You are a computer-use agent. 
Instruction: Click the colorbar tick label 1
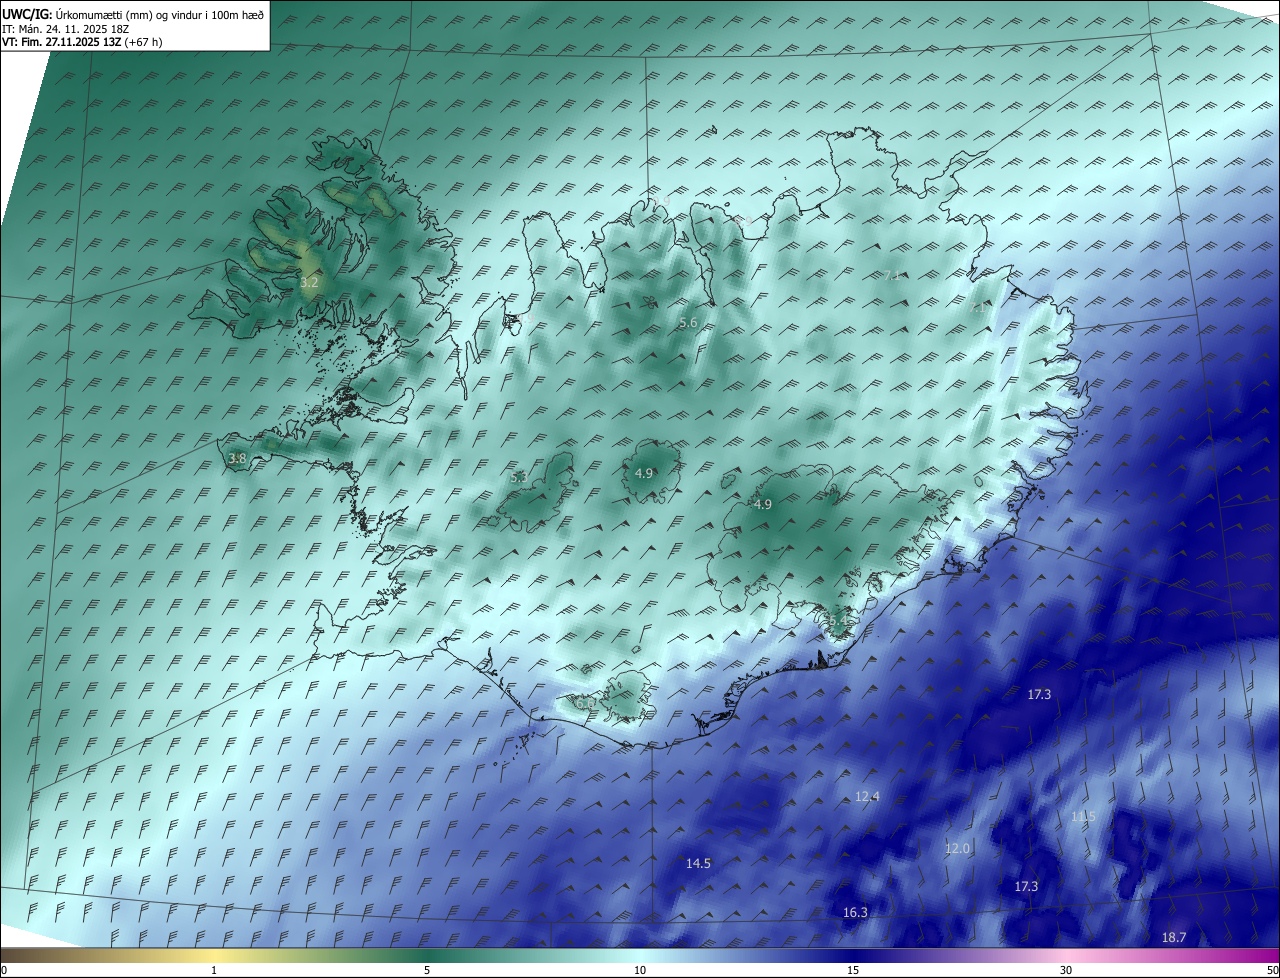215,970
